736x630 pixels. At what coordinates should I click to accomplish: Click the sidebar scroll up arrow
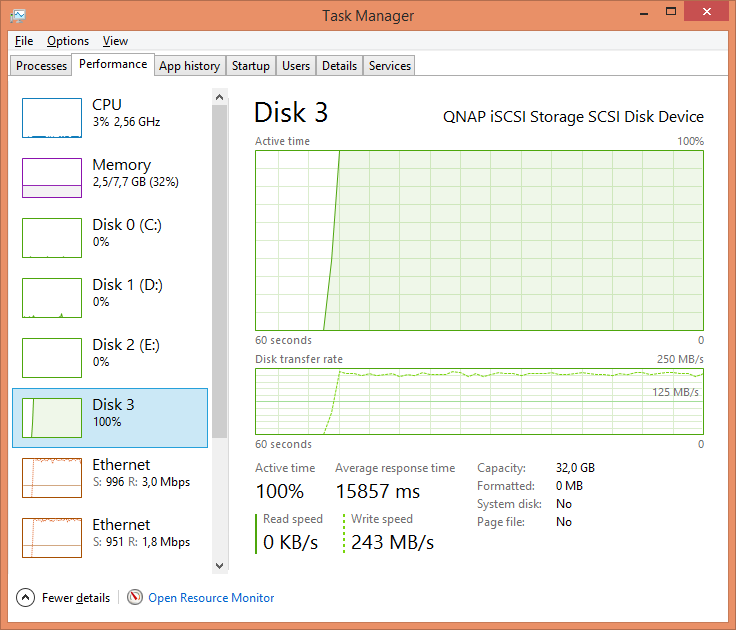[x=220, y=96]
